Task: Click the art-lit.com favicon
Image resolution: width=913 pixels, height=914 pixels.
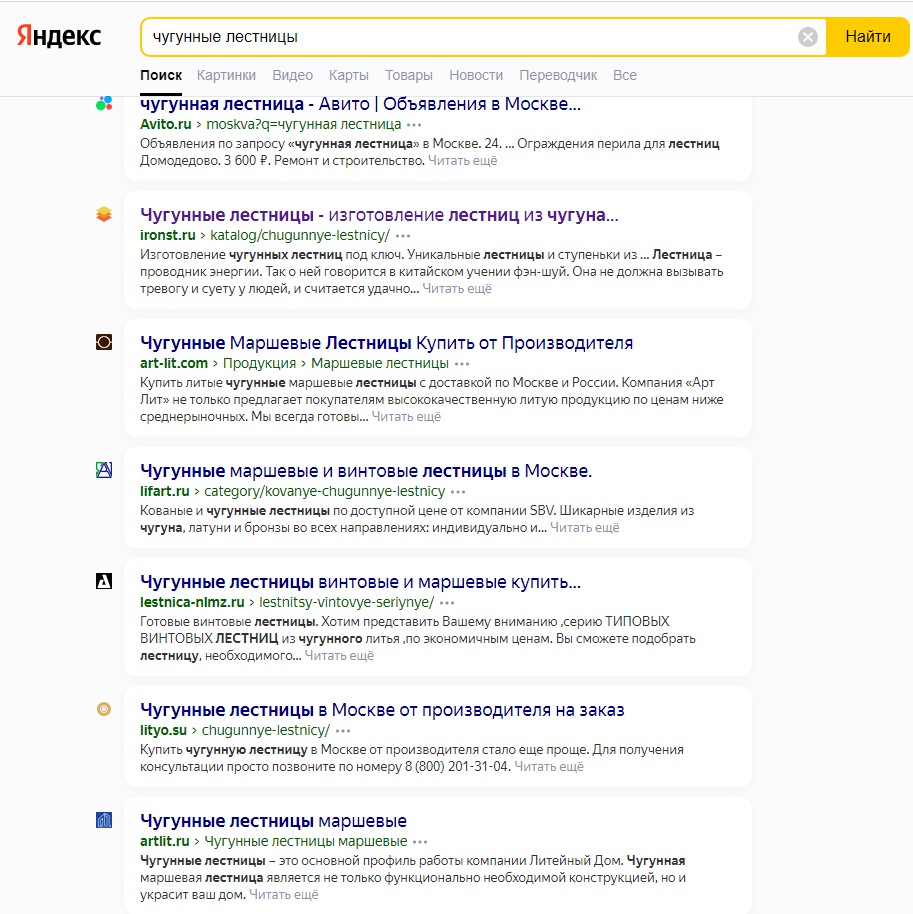Action: tap(104, 342)
